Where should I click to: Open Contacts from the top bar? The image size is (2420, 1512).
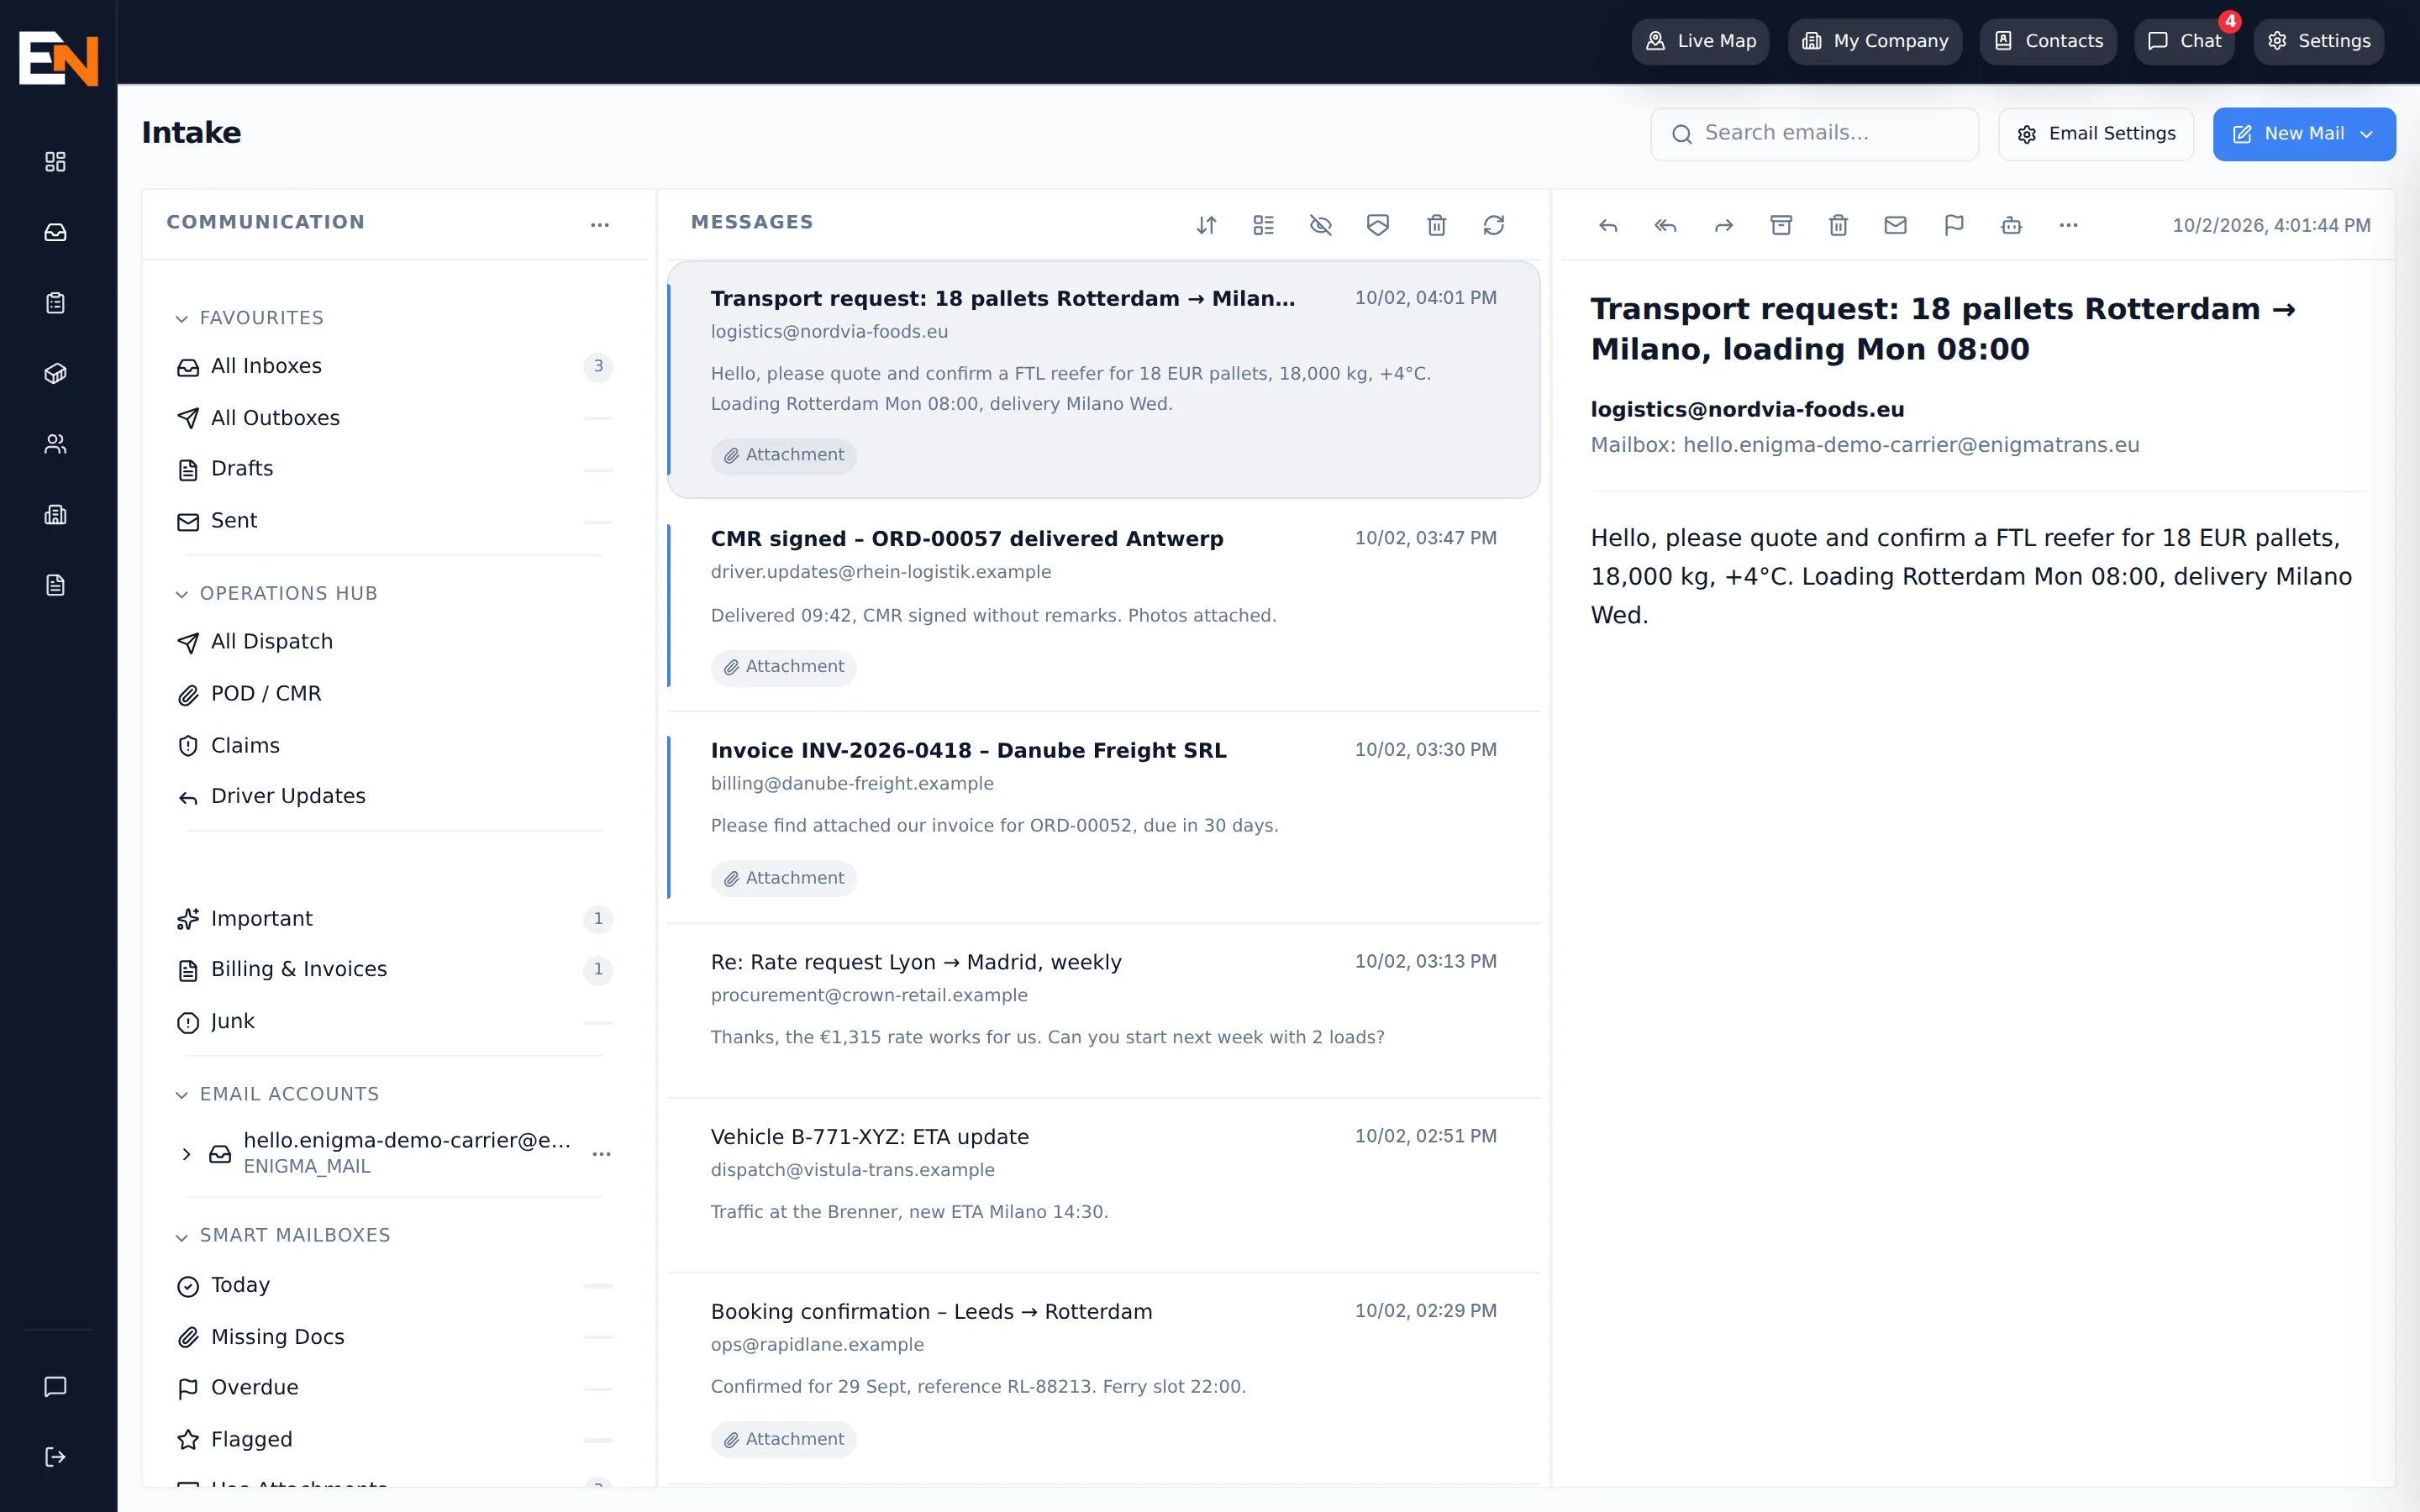pyautogui.click(x=2047, y=41)
